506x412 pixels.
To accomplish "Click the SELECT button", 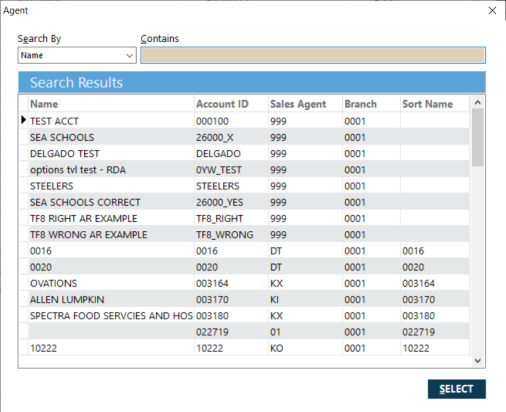I will click(457, 389).
